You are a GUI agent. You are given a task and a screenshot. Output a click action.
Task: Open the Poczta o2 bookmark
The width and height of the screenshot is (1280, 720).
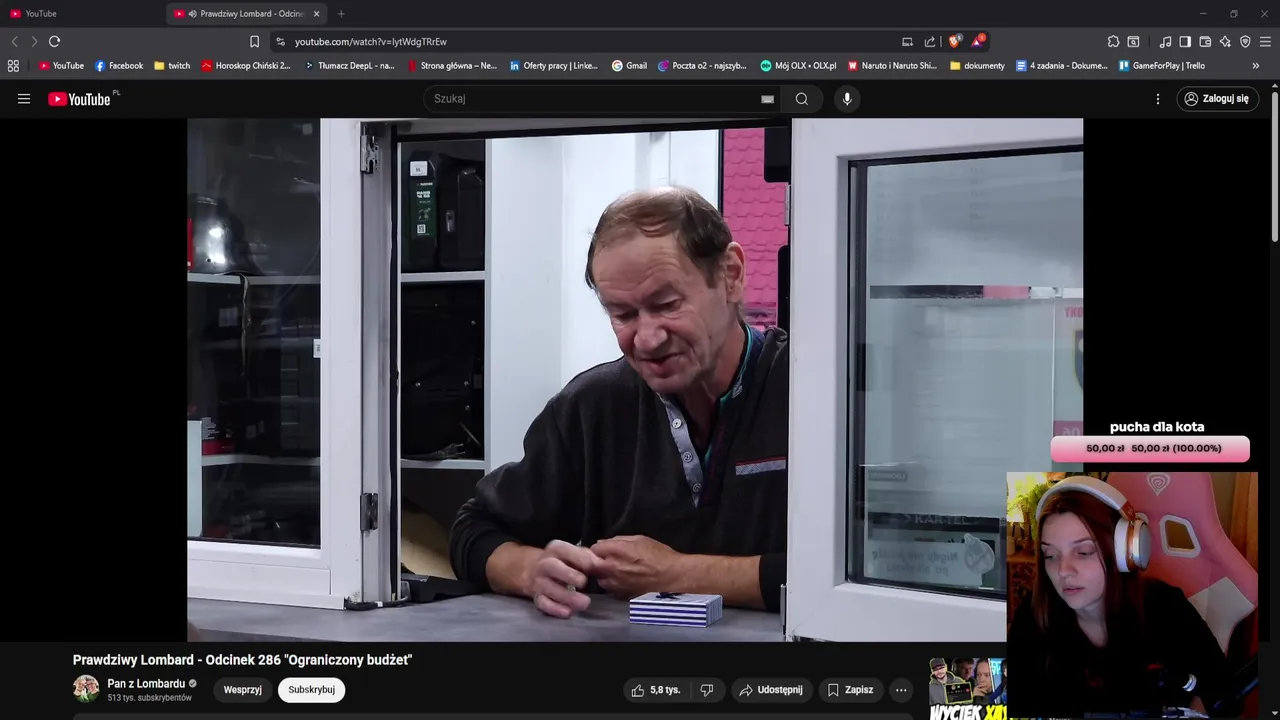click(x=702, y=66)
